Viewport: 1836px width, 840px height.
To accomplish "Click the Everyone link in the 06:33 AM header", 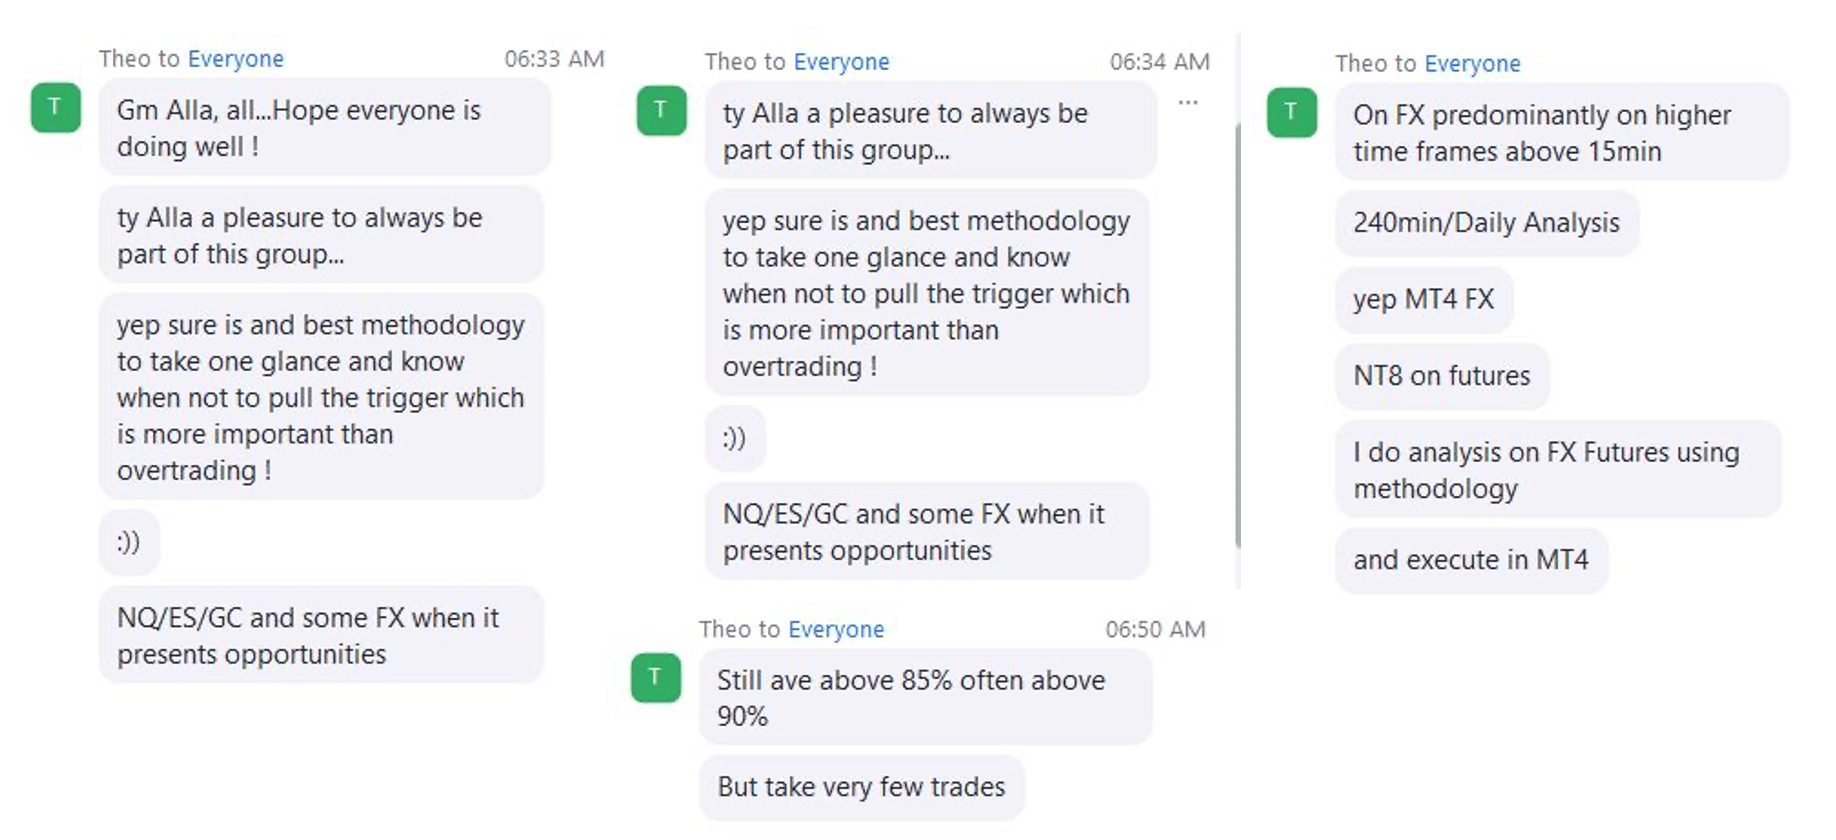I will pyautogui.click(x=236, y=59).
